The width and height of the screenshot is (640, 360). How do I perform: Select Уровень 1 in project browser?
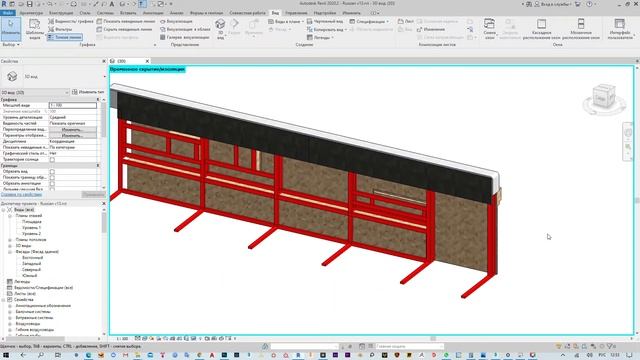pos(31,228)
